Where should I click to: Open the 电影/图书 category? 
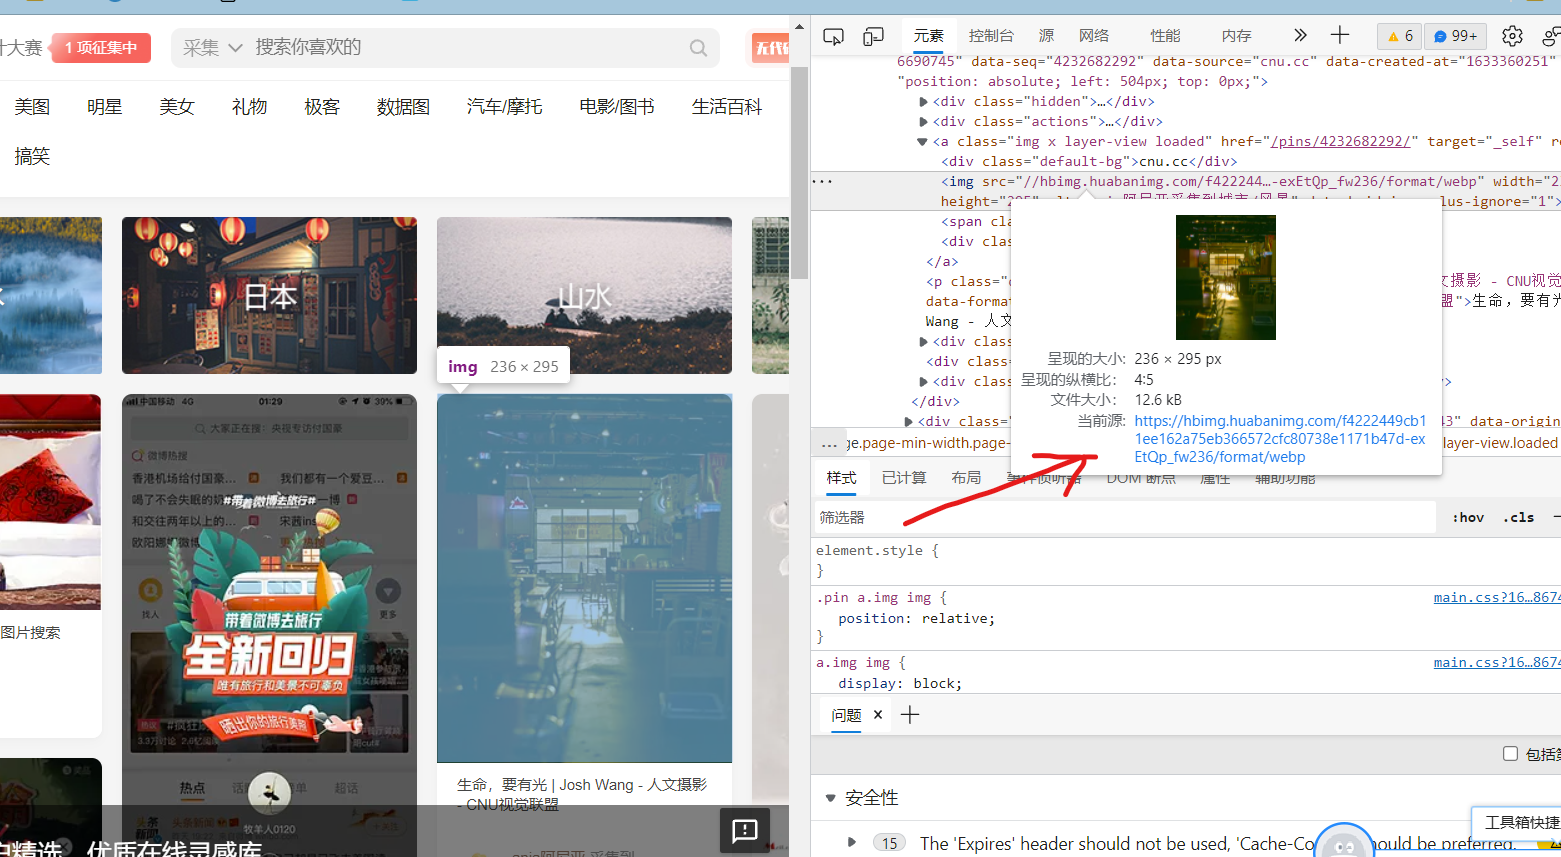[x=616, y=106]
